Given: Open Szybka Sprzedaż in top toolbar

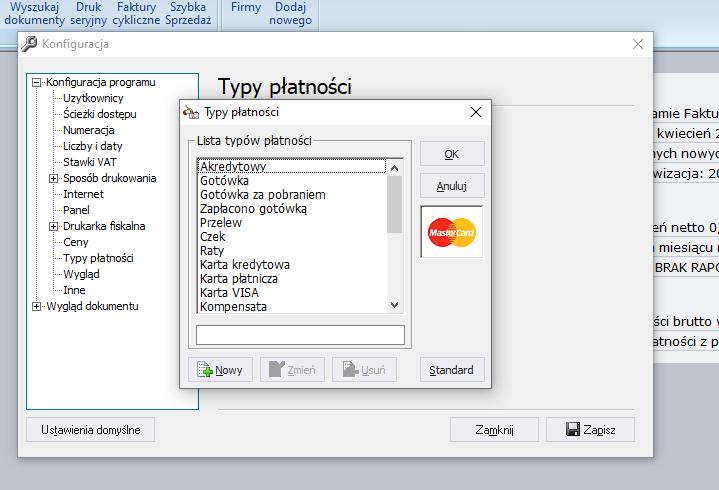Looking at the screenshot, I should click(x=188, y=13).
